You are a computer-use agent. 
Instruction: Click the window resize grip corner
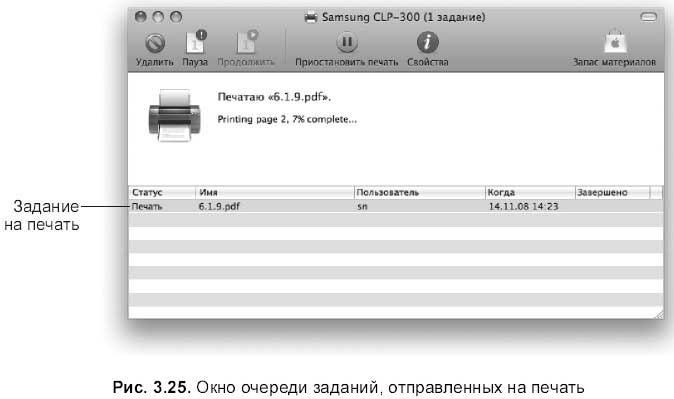(659, 314)
